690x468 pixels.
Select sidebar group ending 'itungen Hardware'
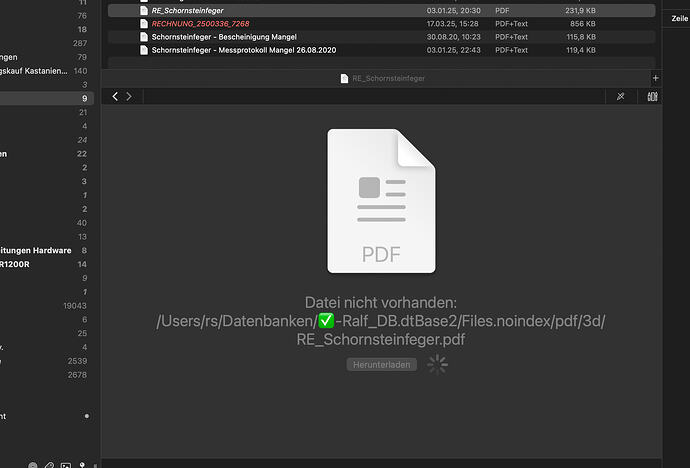46,250
